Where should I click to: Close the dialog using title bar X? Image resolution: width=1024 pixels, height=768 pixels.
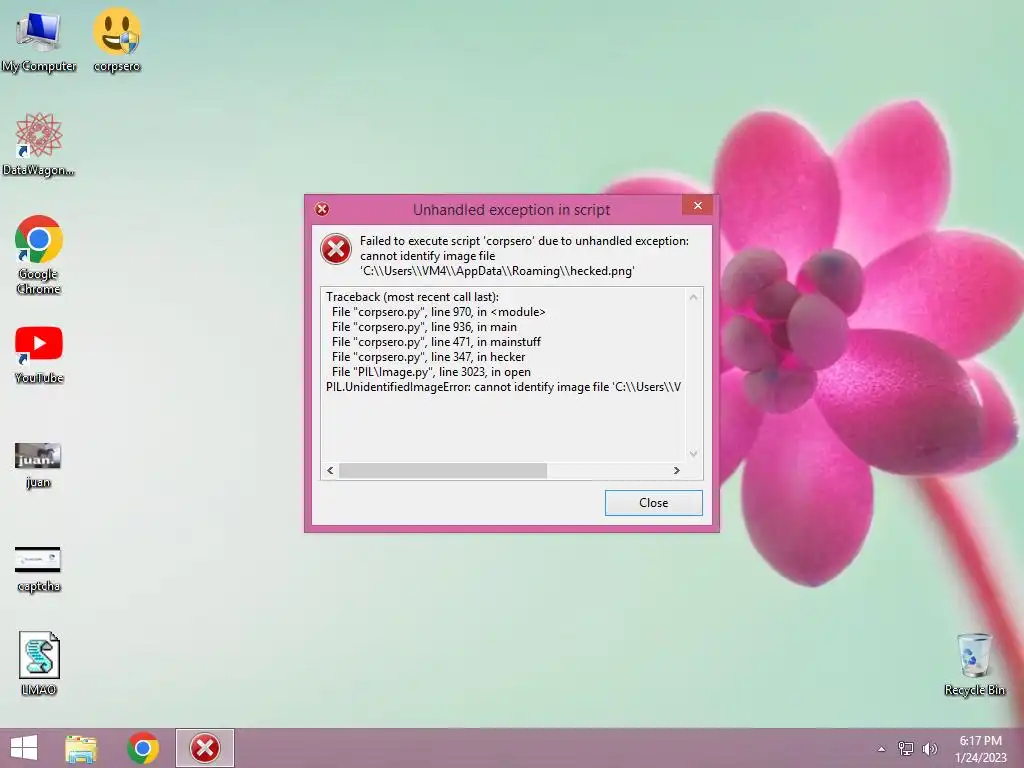(x=697, y=206)
